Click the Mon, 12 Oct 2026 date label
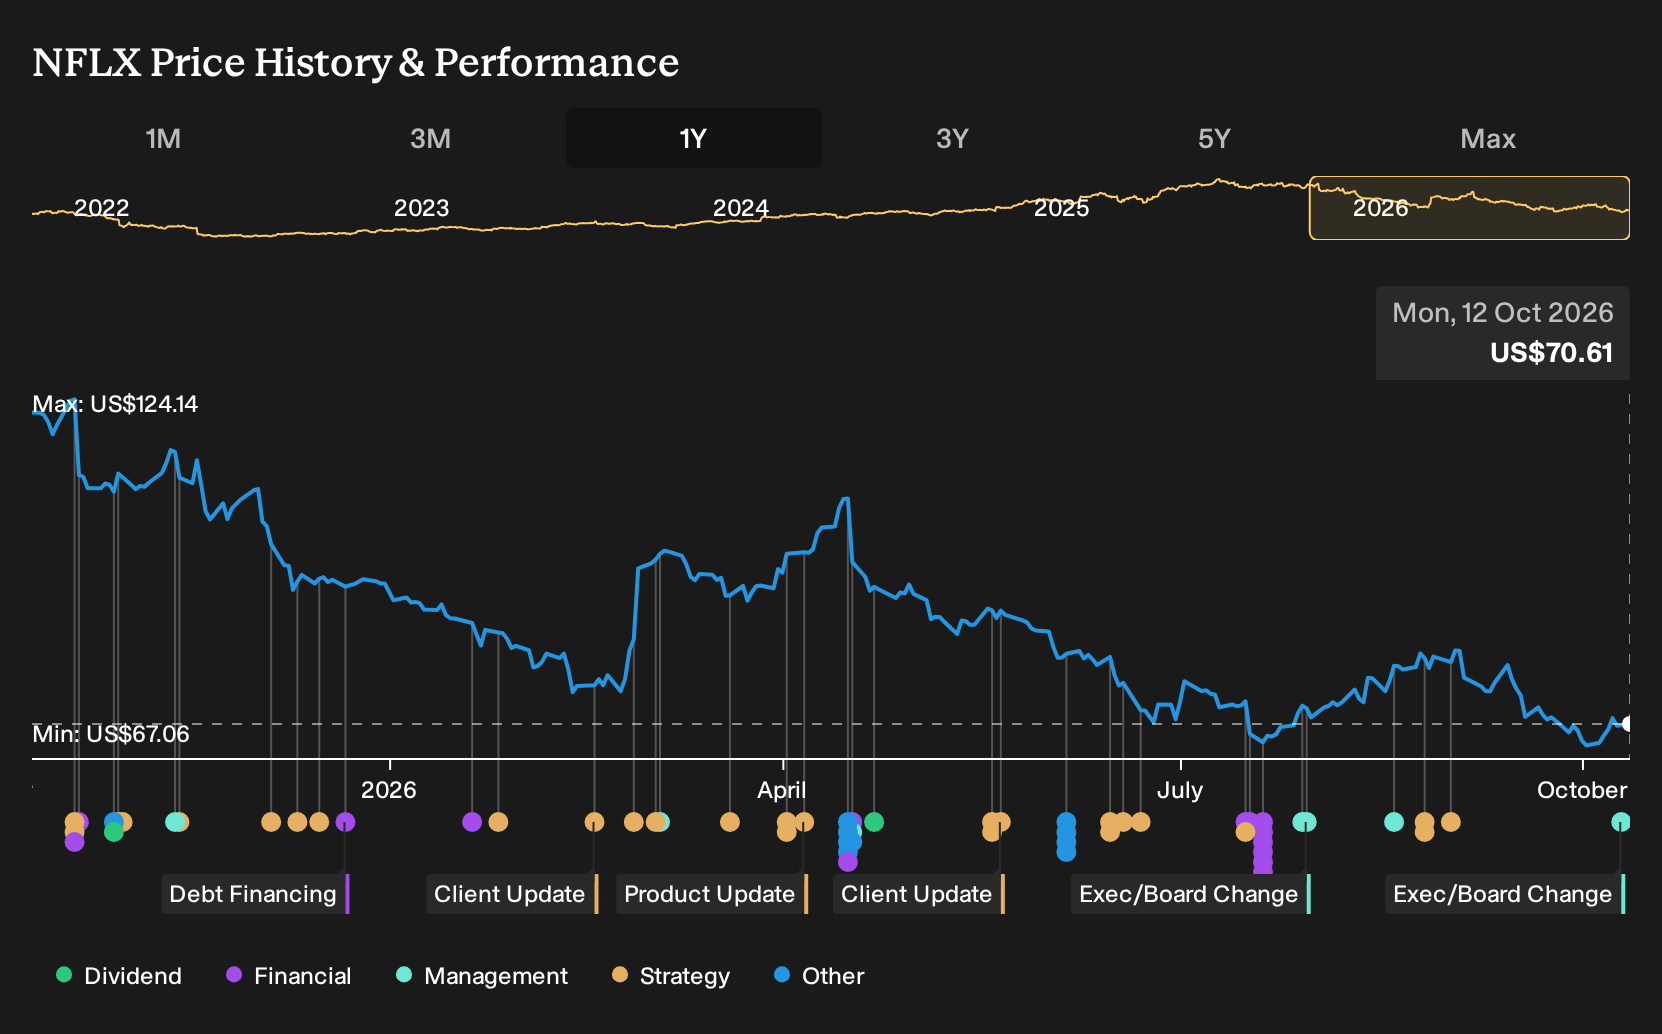1662x1034 pixels. (1503, 313)
